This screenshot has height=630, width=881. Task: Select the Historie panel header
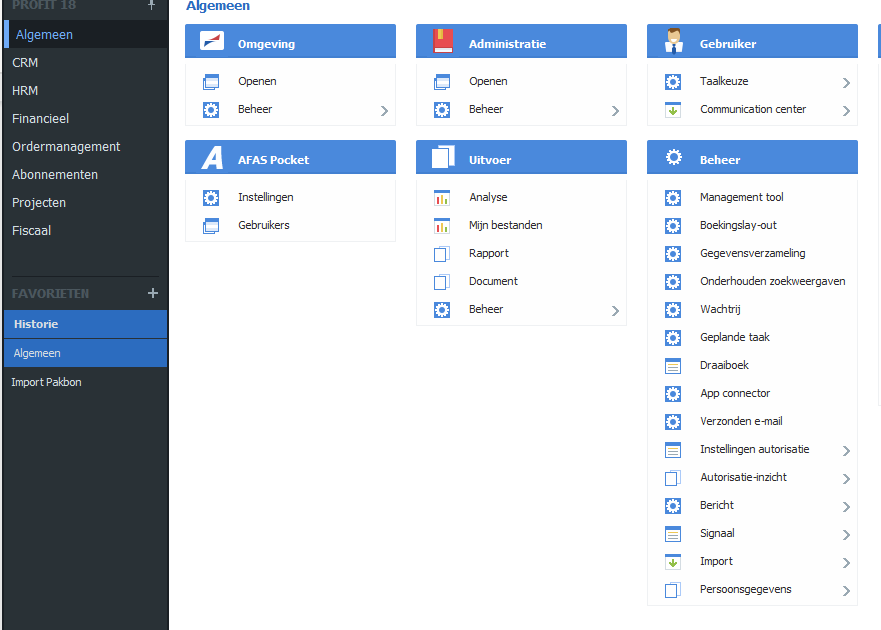[x=36, y=324]
